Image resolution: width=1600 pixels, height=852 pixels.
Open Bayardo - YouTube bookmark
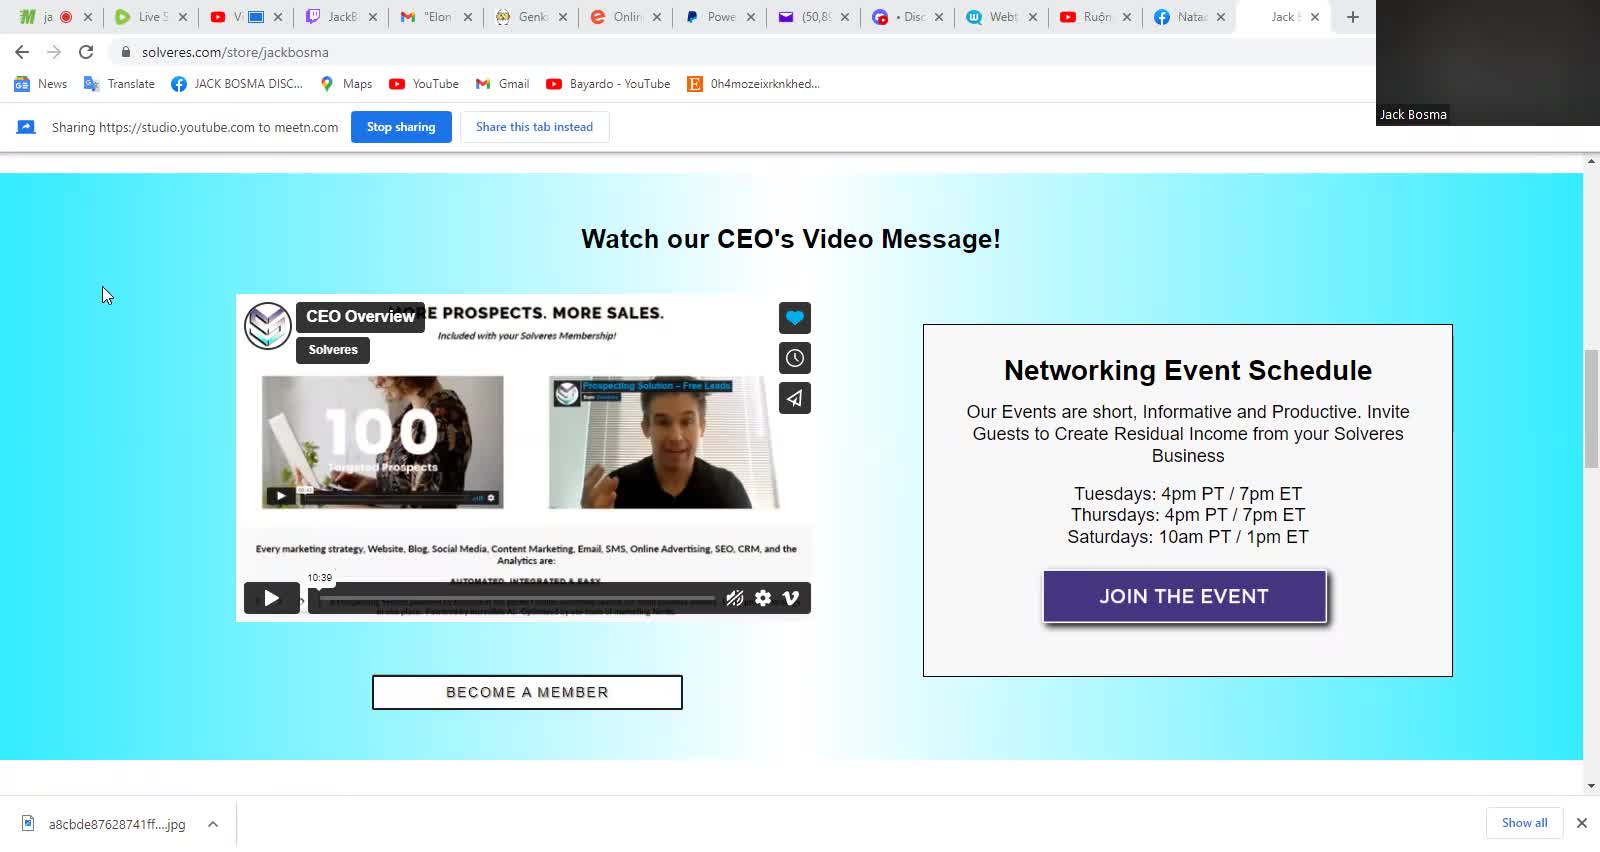[608, 84]
